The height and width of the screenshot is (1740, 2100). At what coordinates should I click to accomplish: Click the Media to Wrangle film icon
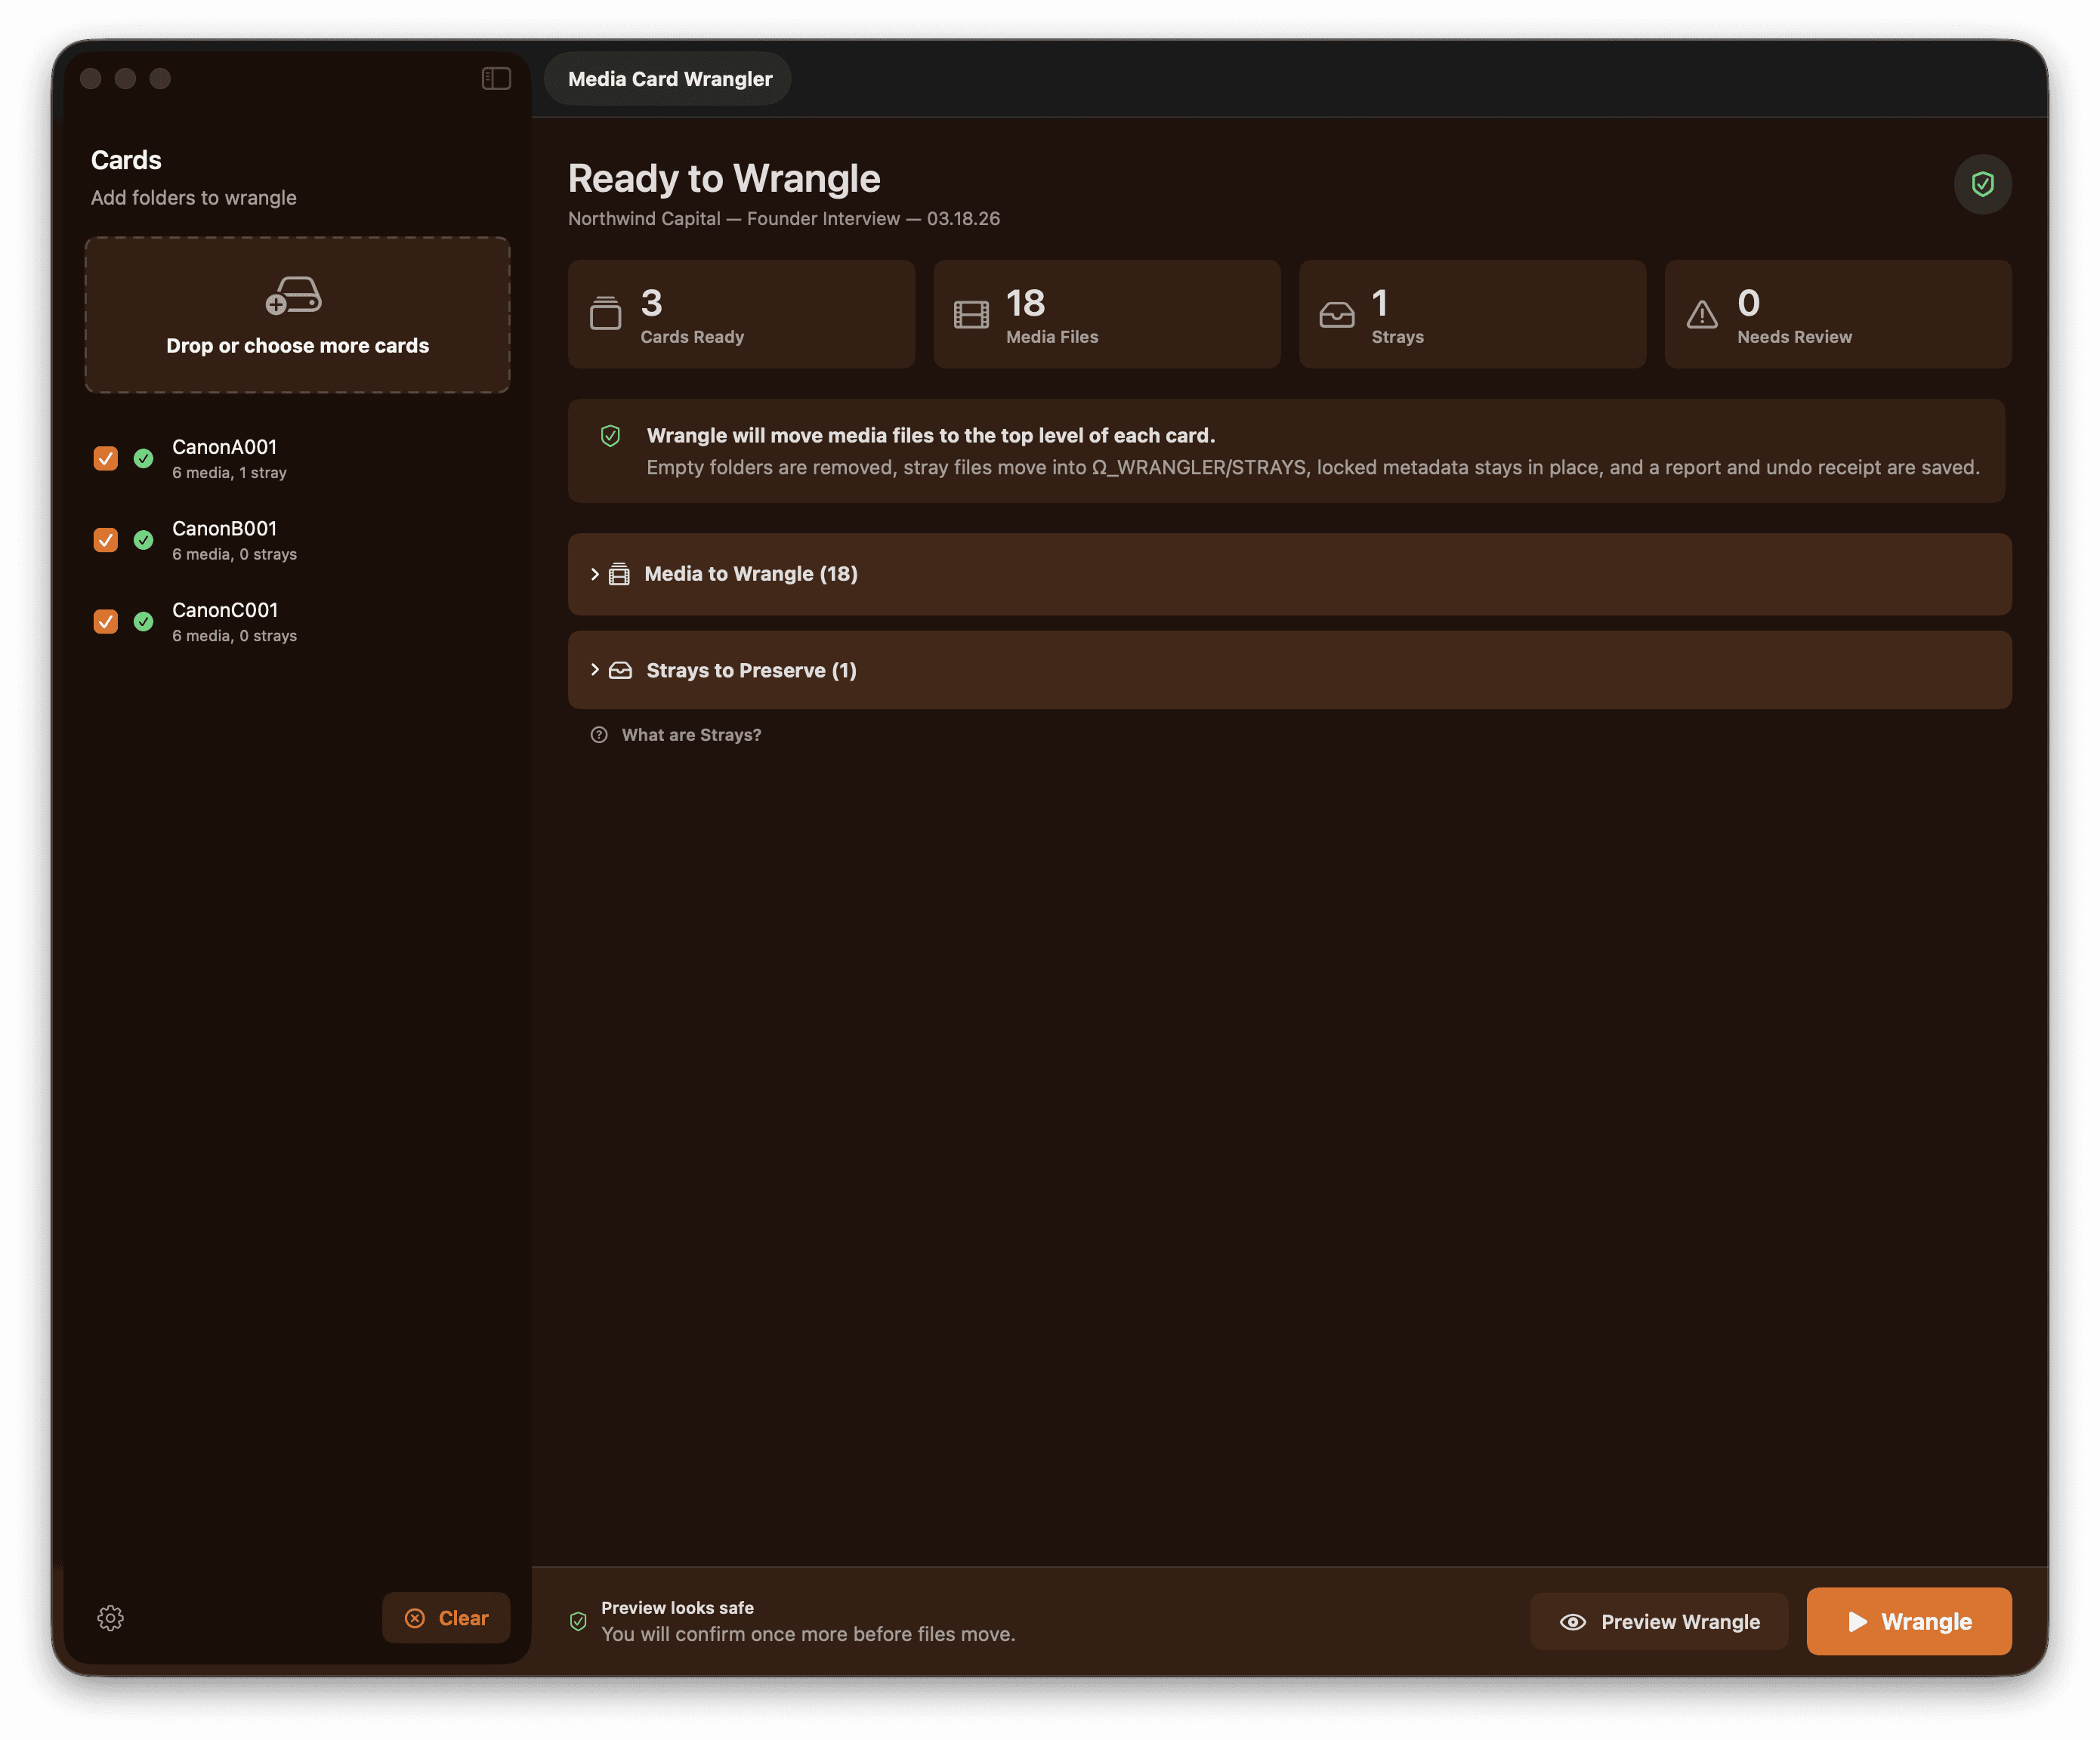click(619, 574)
